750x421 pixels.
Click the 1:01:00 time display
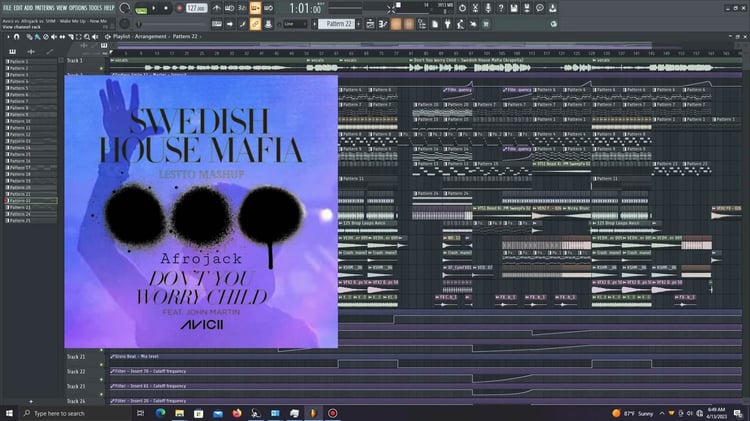[305, 8]
